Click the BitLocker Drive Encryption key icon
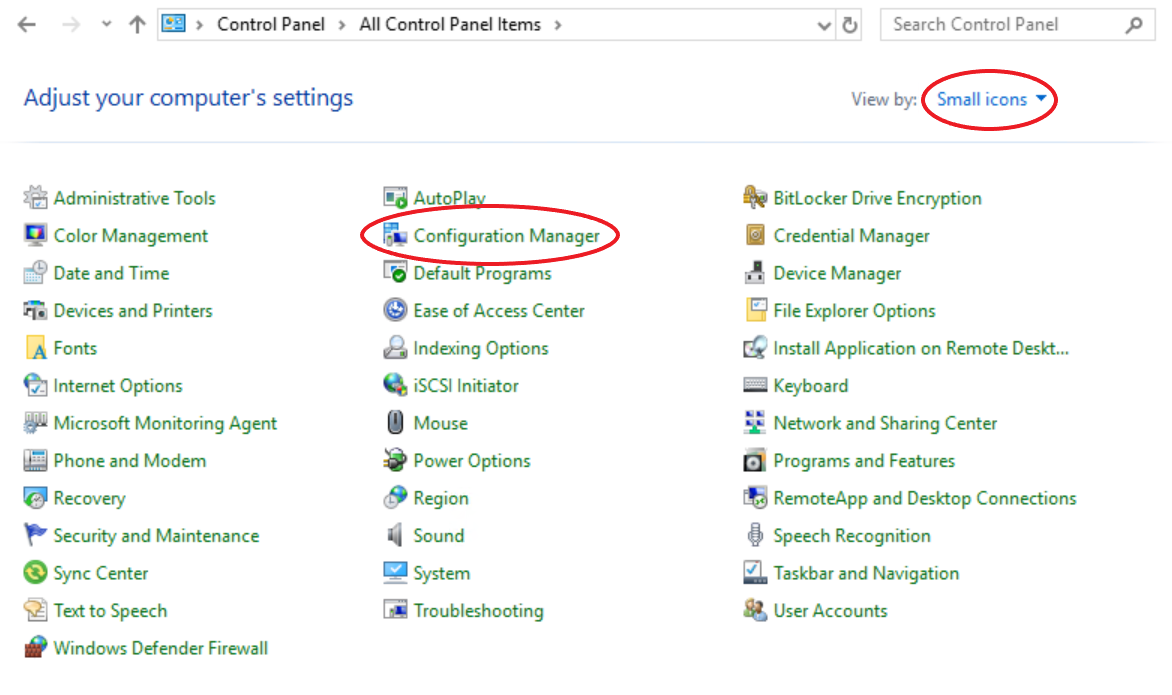1172x695 pixels. click(x=755, y=198)
